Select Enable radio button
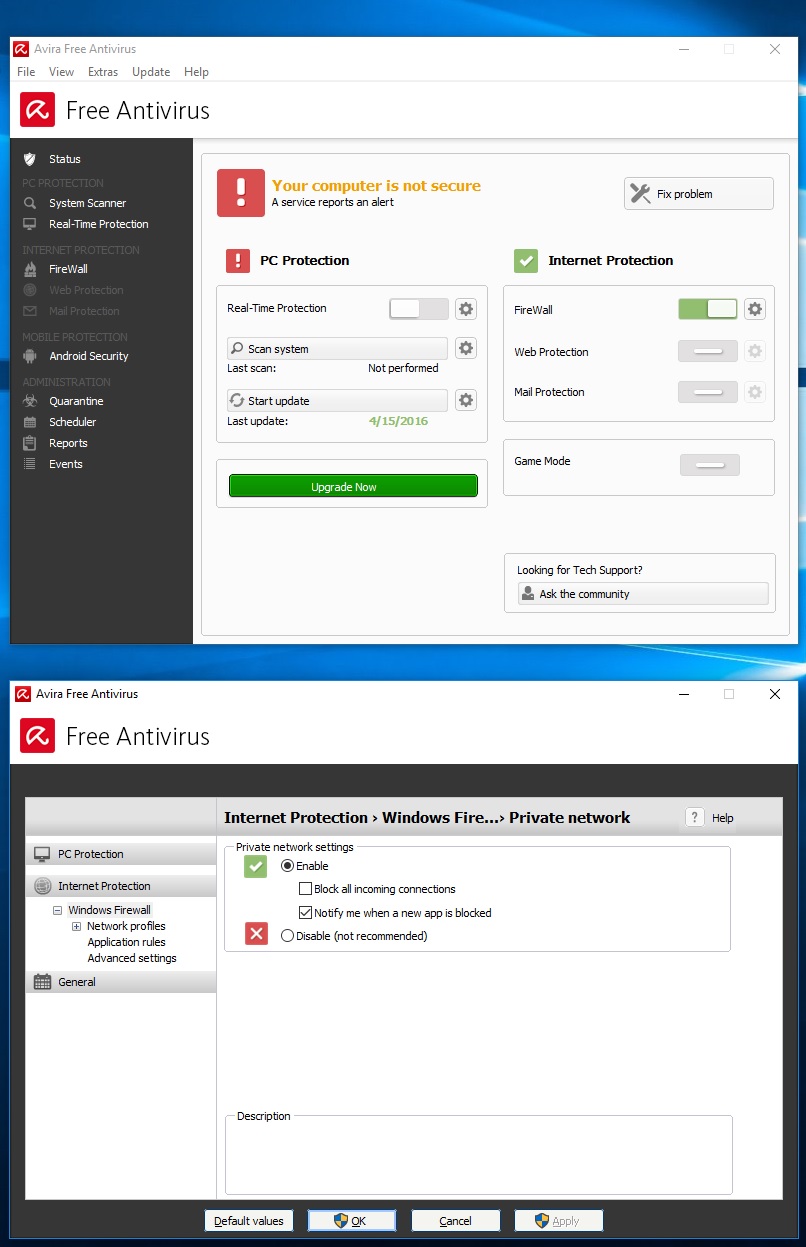This screenshot has height=1247, width=806. coord(288,866)
